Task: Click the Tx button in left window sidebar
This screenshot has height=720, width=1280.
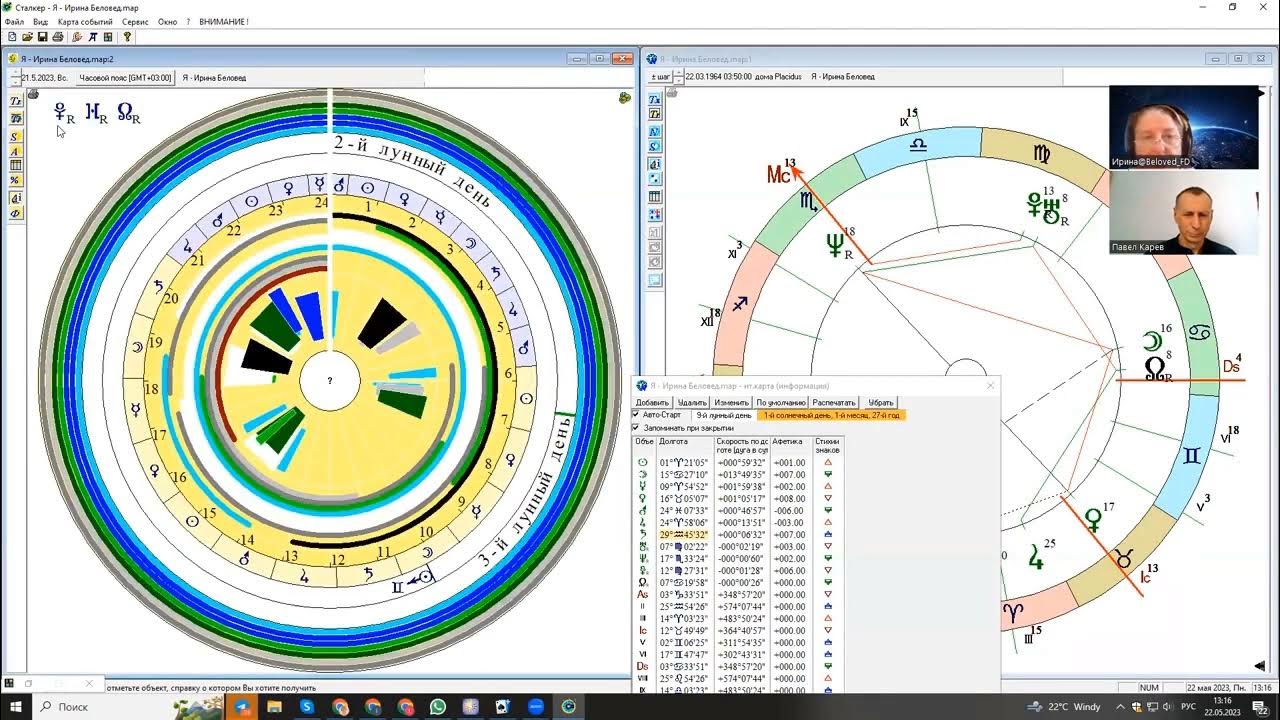Action: [16, 102]
